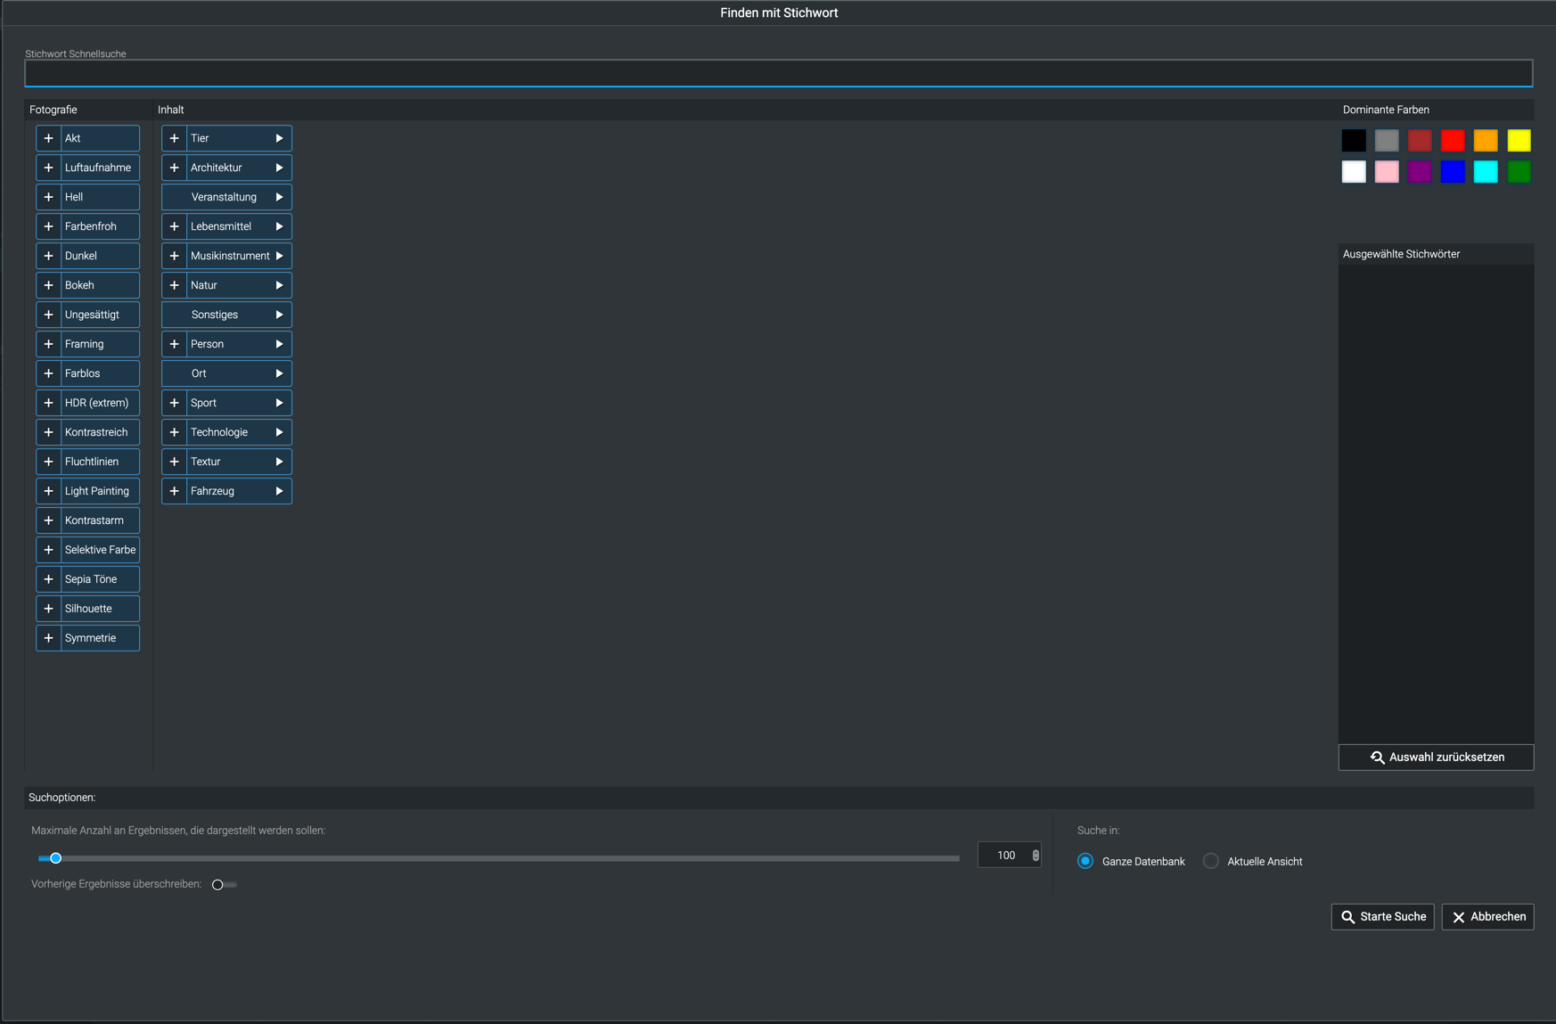Add Farblos keyword with plus icon

[48, 373]
